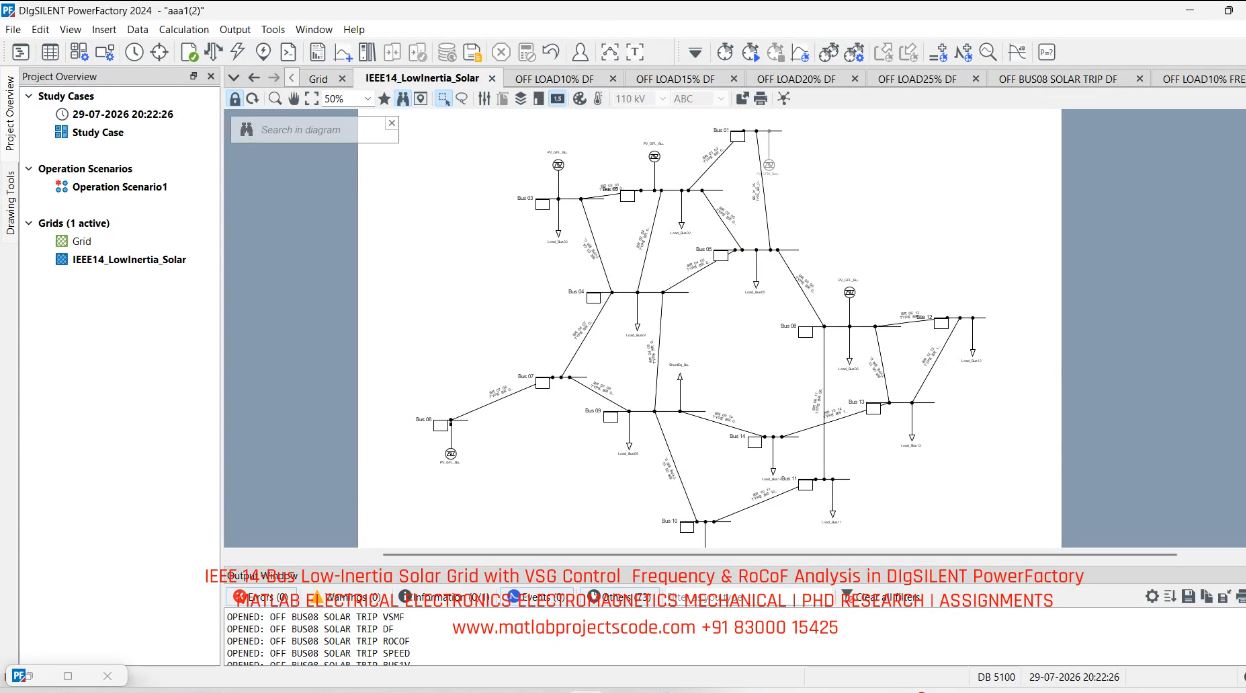Click the Freeze mode lock icon
The image size is (1246, 693).
(235, 98)
